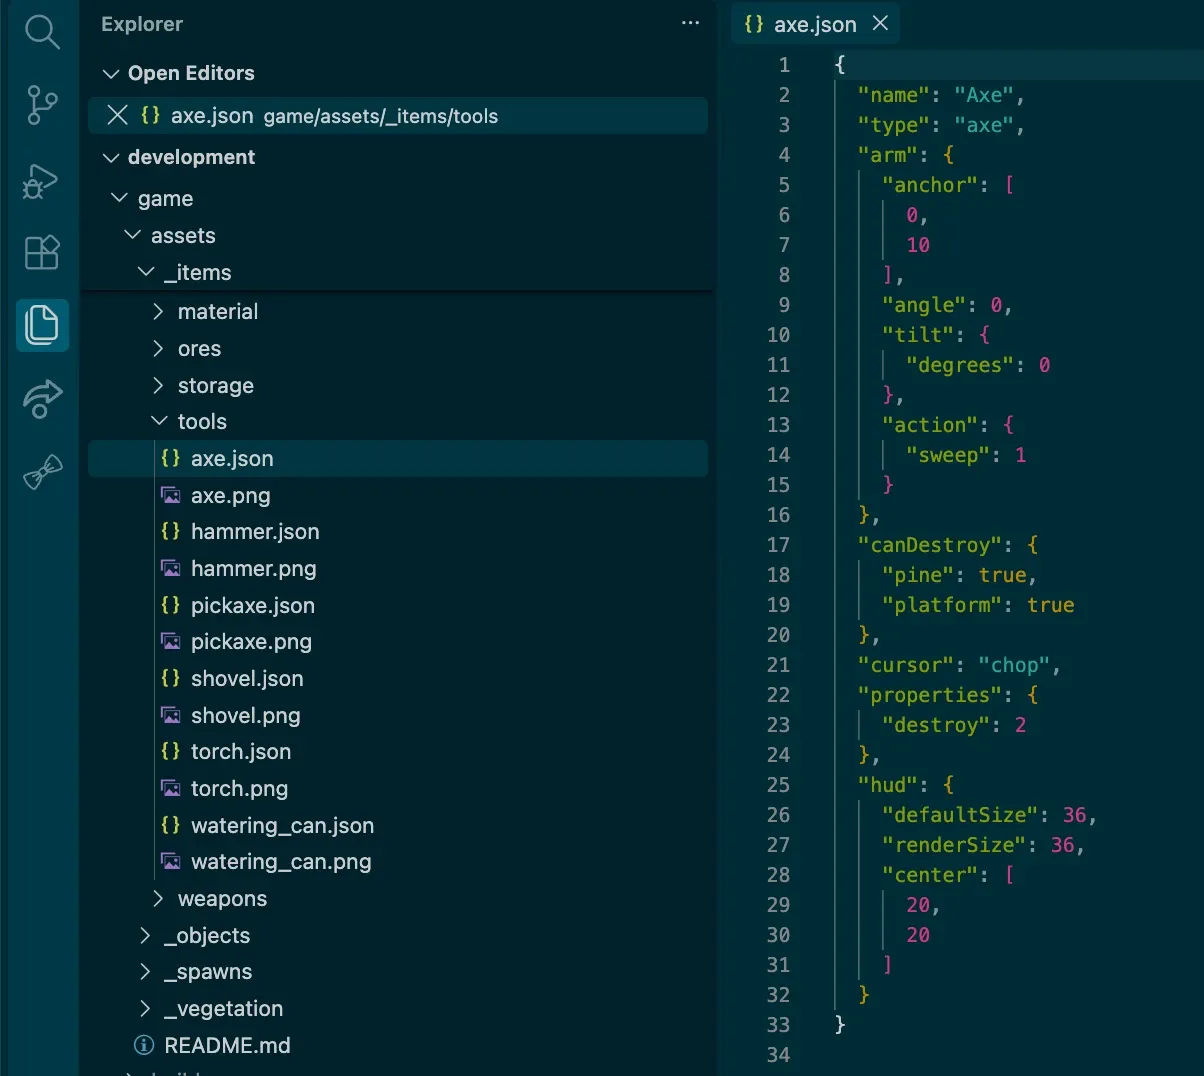Click the info icon beside README.md
The height and width of the screenshot is (1076, 1204).
pyautogui.click(x=144, y=1045)
